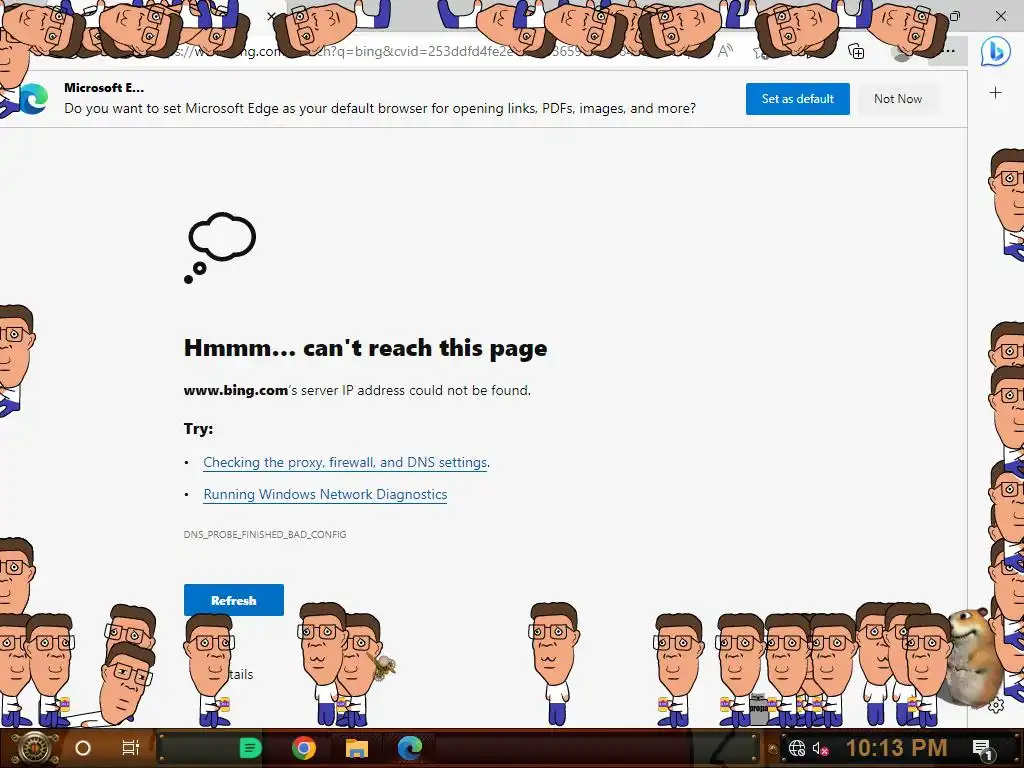
Task: Click DNS_PROBE_FINISHED_BAD_CONFIG error text
Action: point(265,534)
